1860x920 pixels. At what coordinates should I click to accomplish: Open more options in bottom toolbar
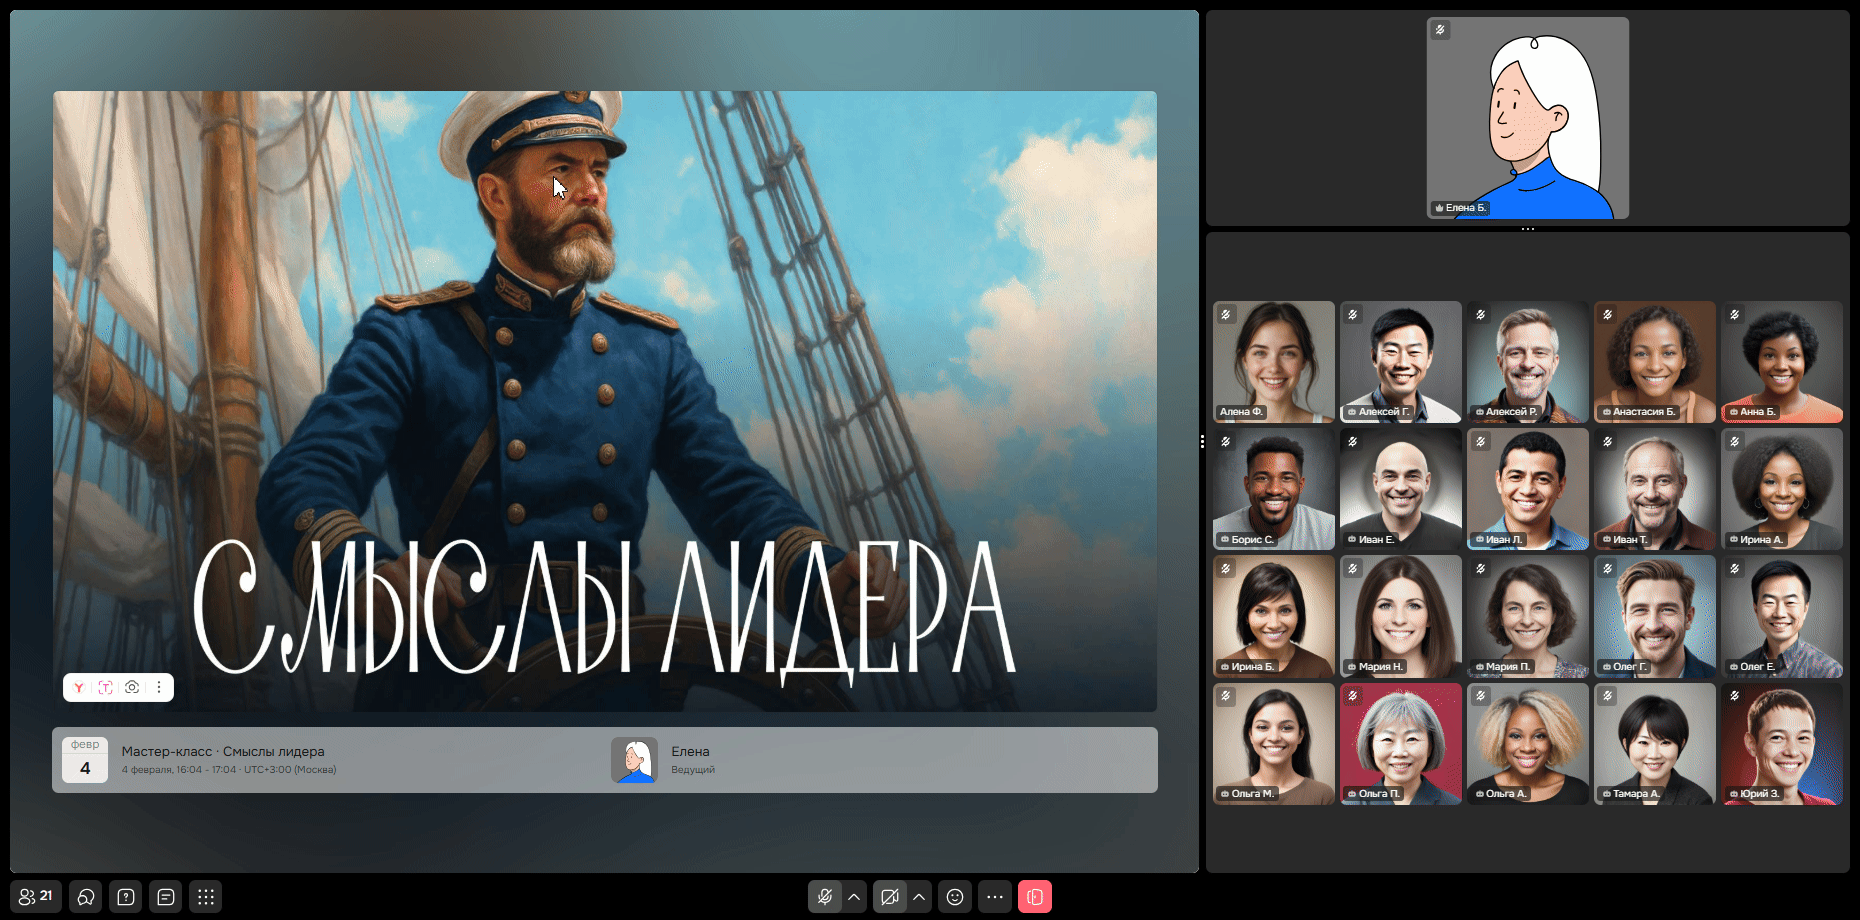coord(995,897)
